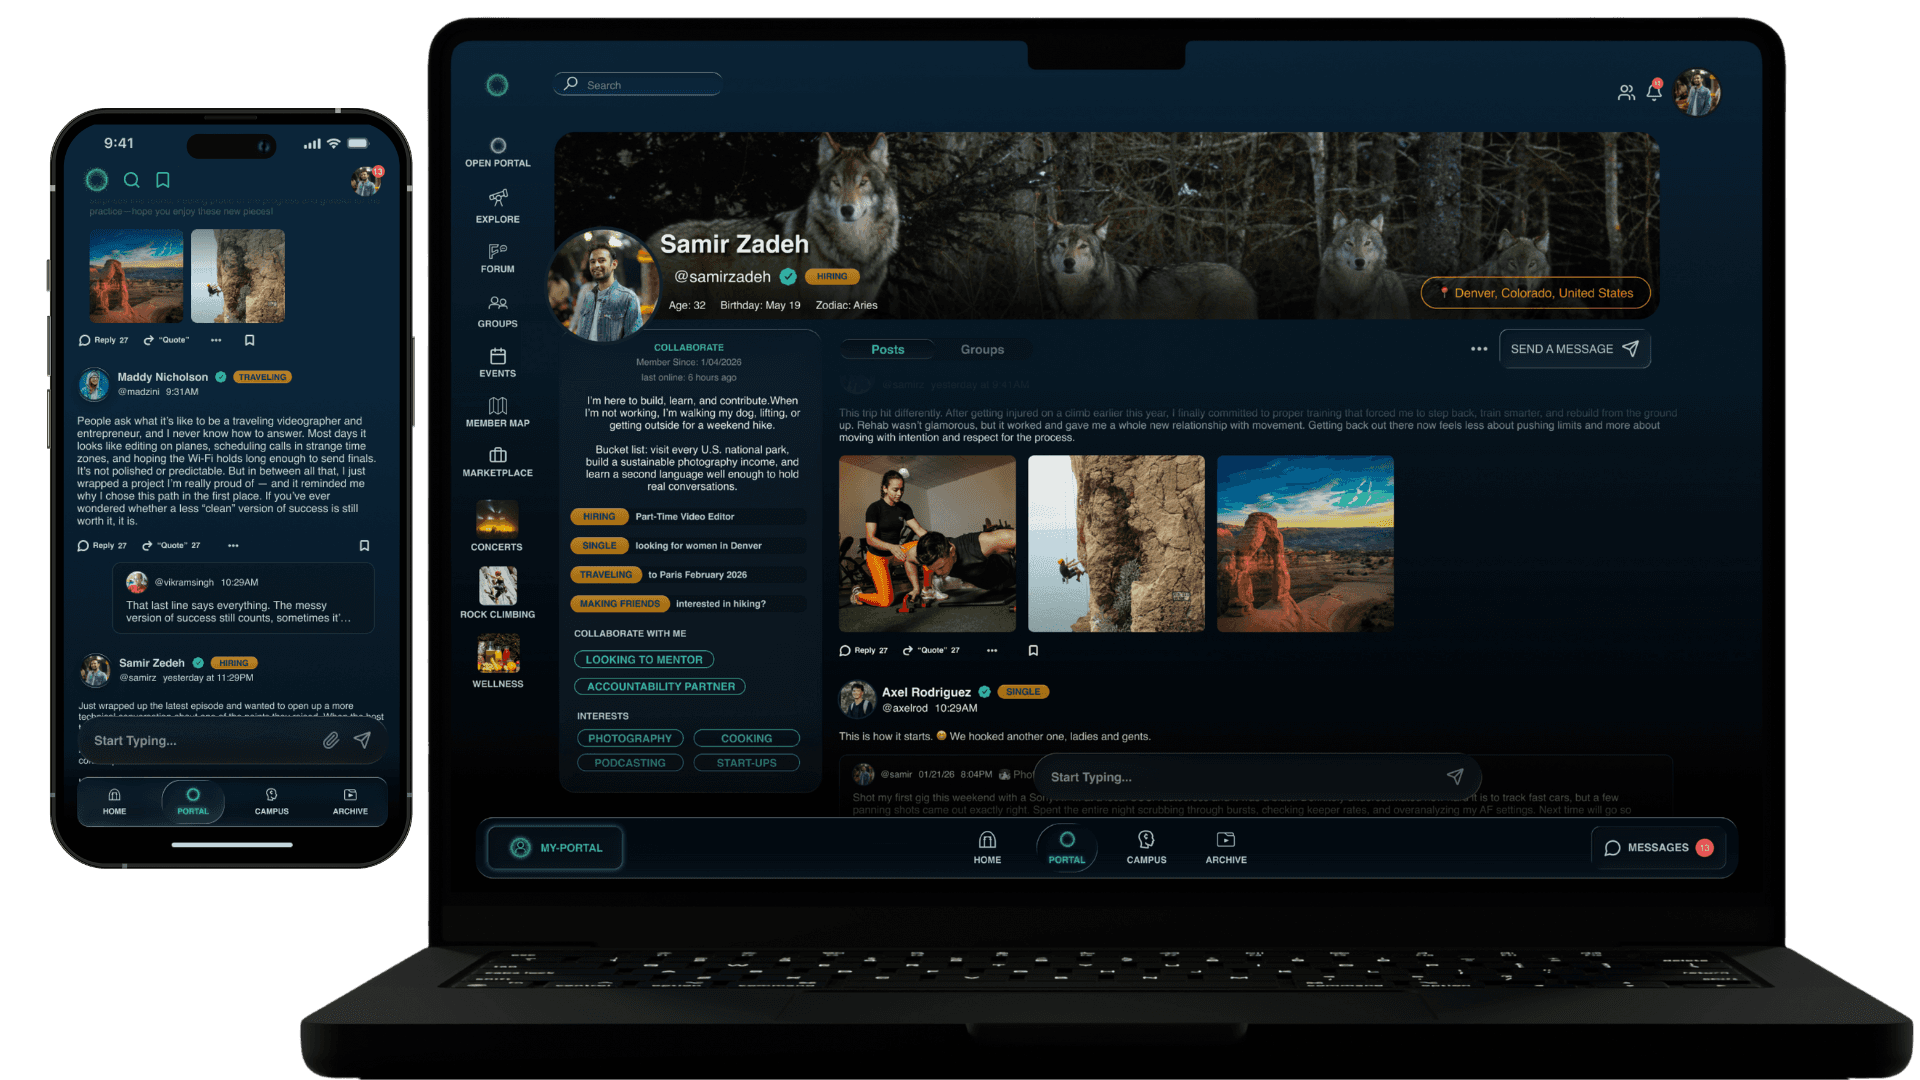Open the rock climber photo thumbnail

(x=1116, y=543)
